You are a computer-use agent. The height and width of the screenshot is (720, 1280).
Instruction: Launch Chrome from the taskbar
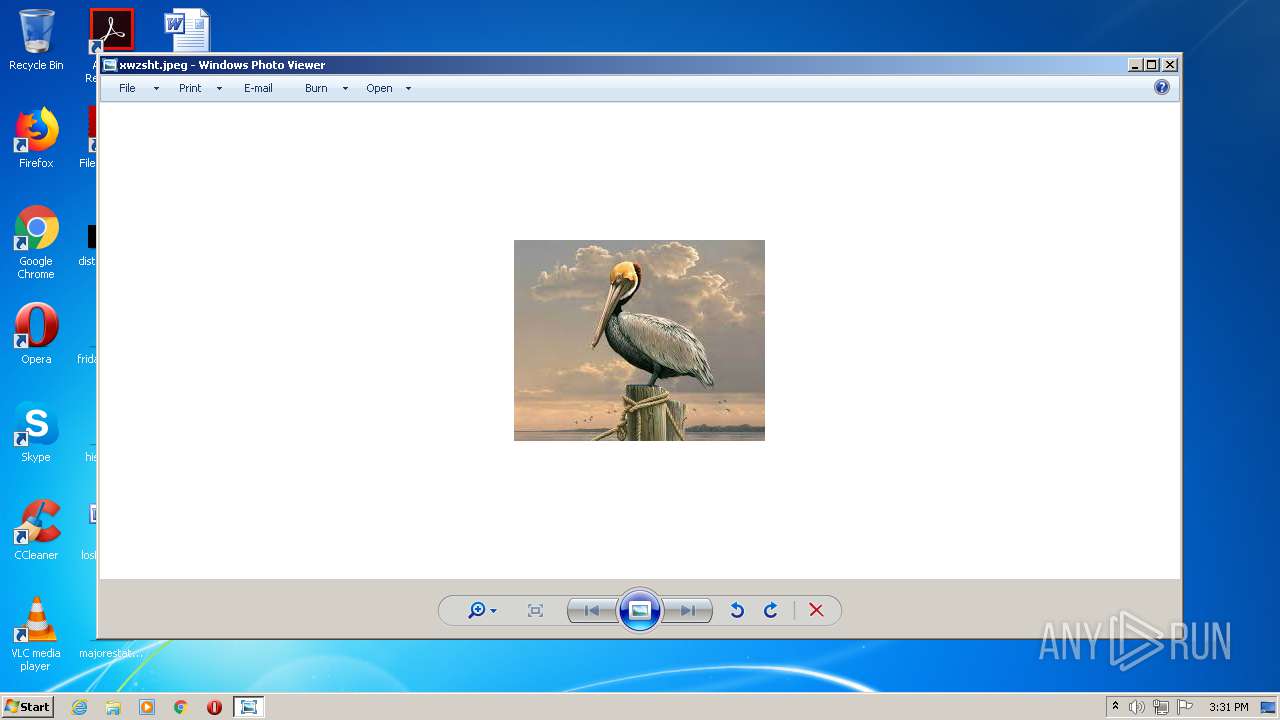(x=181, y=707)
